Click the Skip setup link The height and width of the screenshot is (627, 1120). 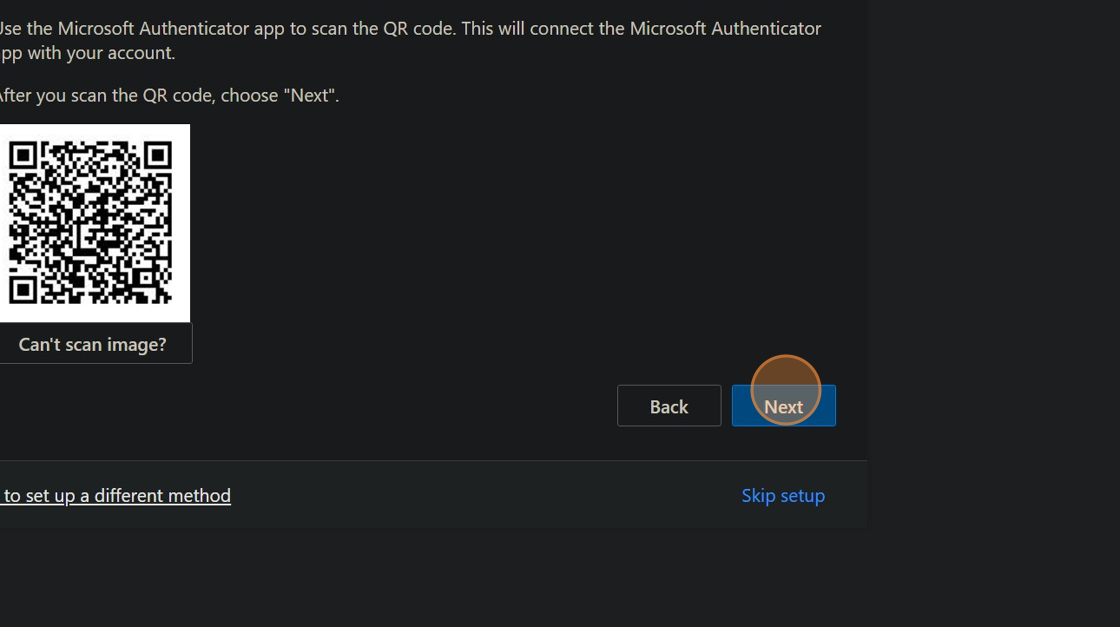tap(782, 495)
